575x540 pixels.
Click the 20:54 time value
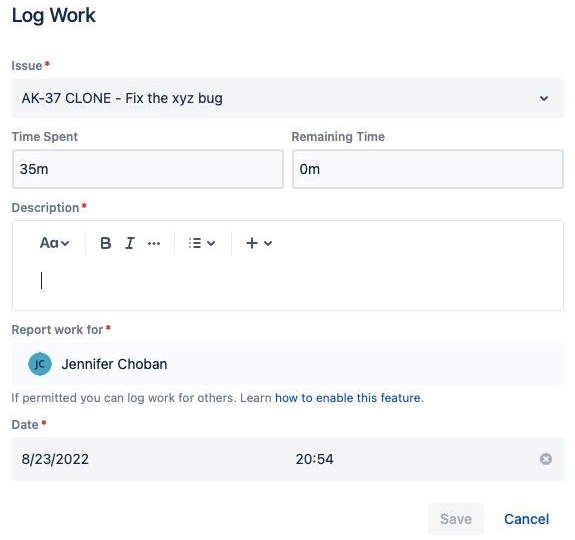tap(315, 459)
